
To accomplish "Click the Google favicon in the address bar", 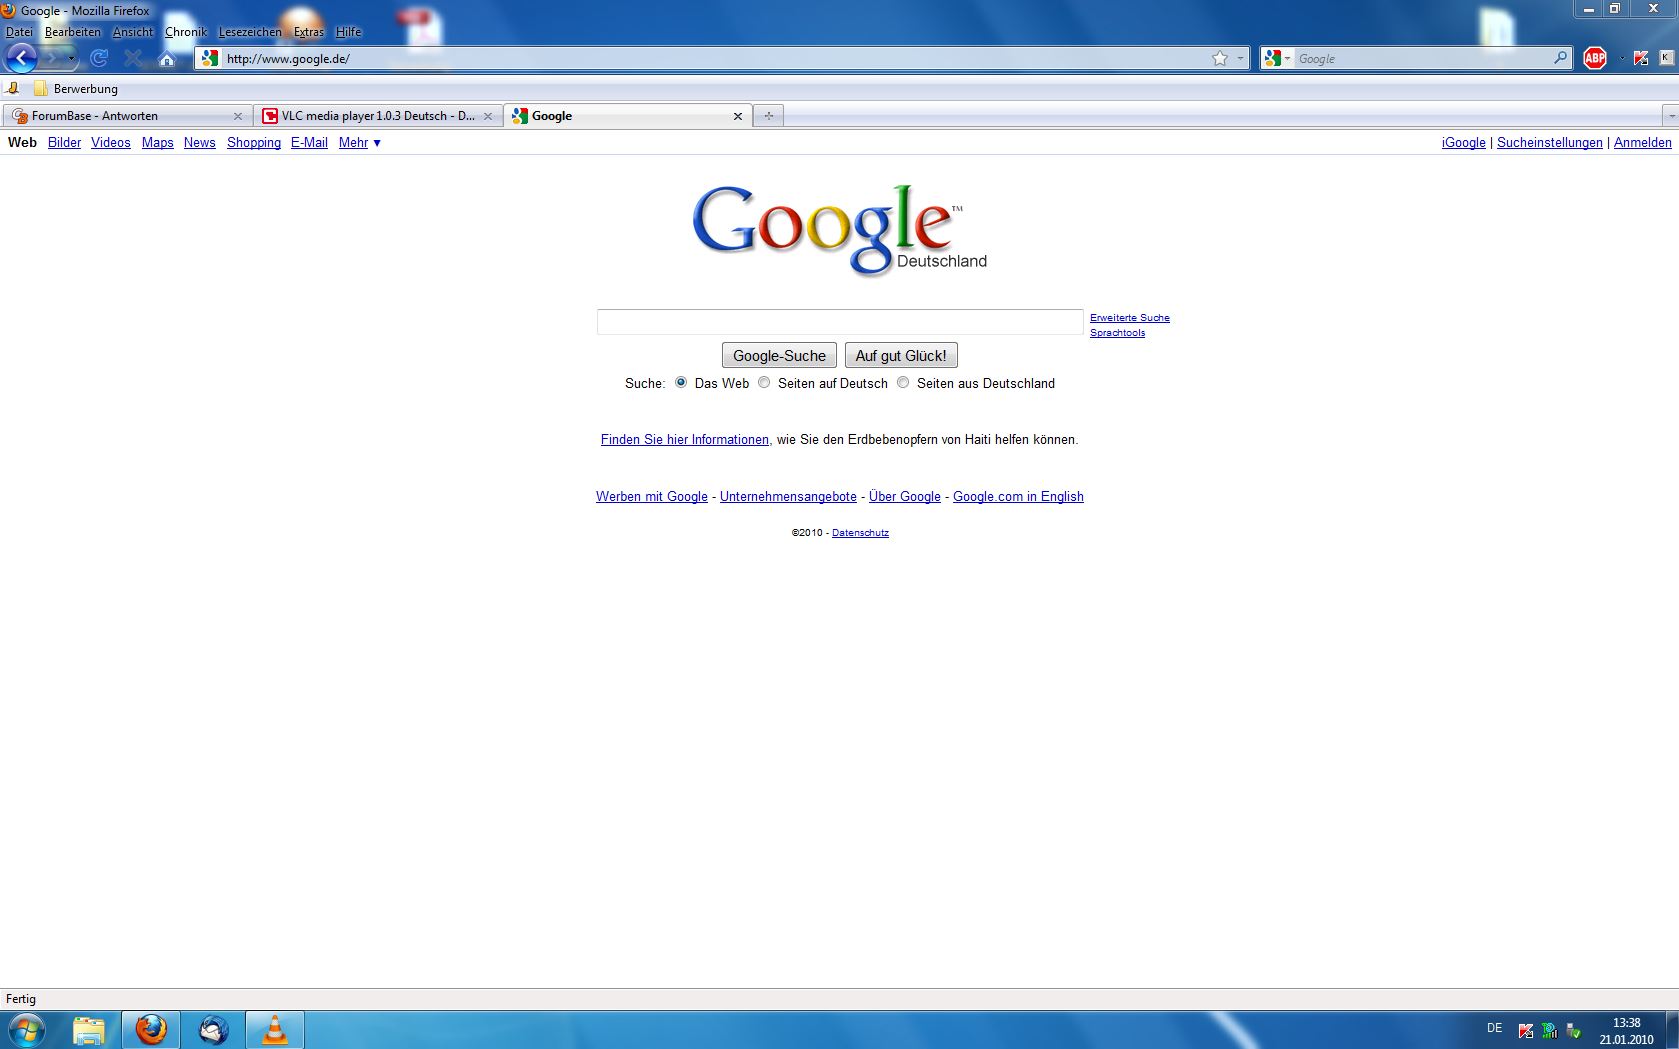I will pyautogui.click(x=209, y=58).
